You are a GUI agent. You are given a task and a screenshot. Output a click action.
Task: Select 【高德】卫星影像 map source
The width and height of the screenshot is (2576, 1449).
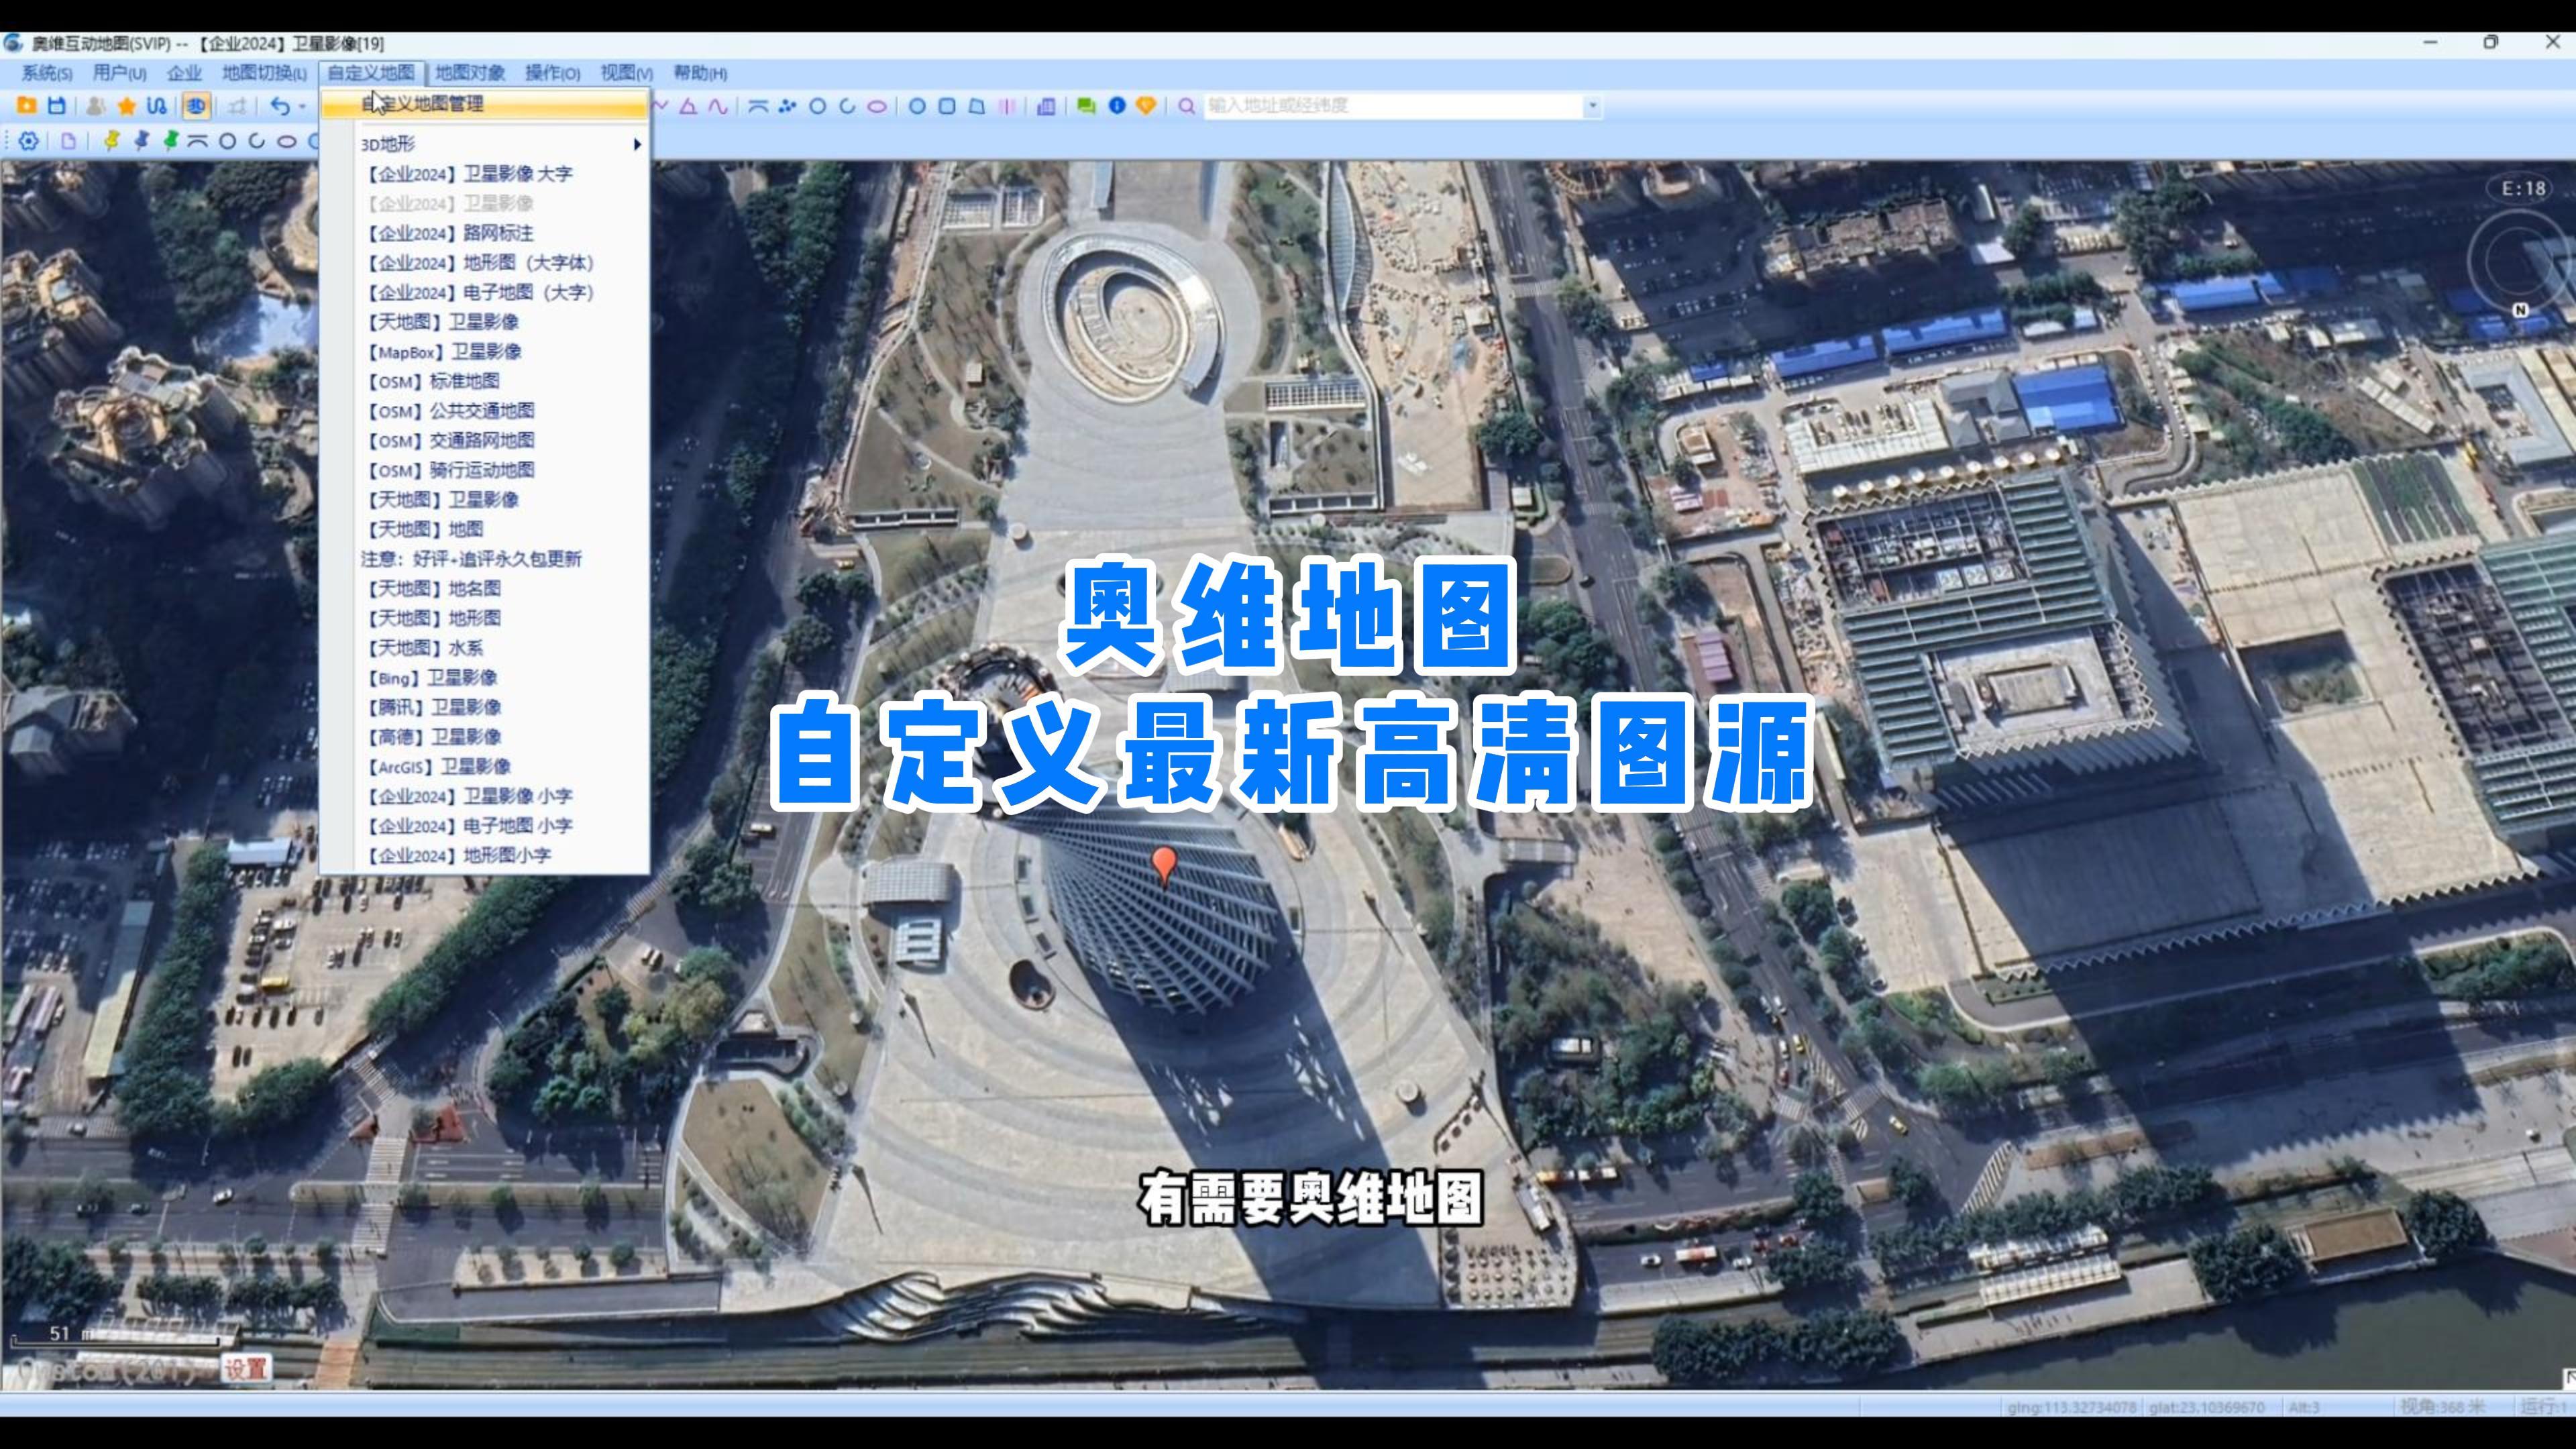click(484, 737)
